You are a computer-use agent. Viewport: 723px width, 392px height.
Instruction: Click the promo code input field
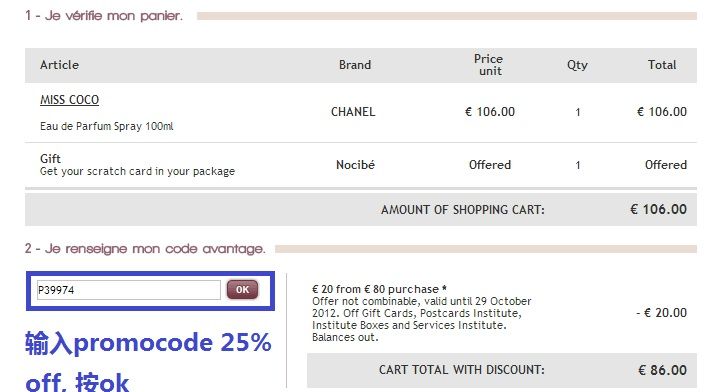point(129,290)
